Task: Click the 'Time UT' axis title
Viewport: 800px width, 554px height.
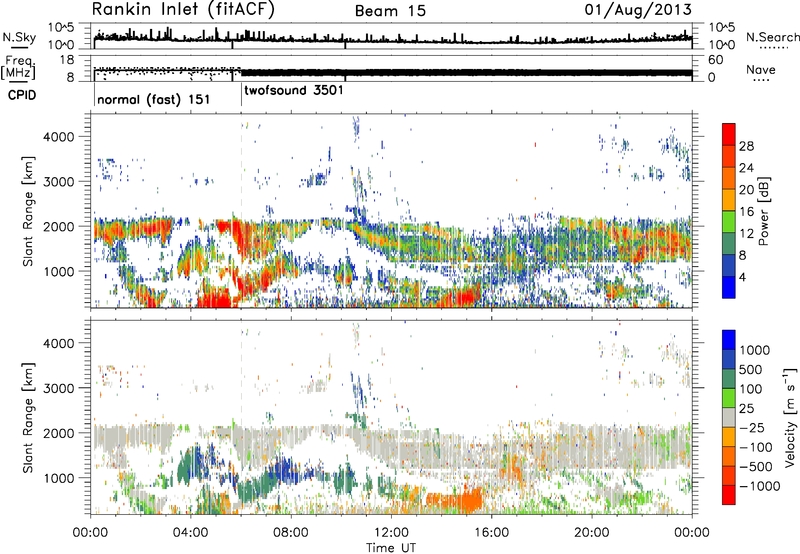Action: (391, 548)
